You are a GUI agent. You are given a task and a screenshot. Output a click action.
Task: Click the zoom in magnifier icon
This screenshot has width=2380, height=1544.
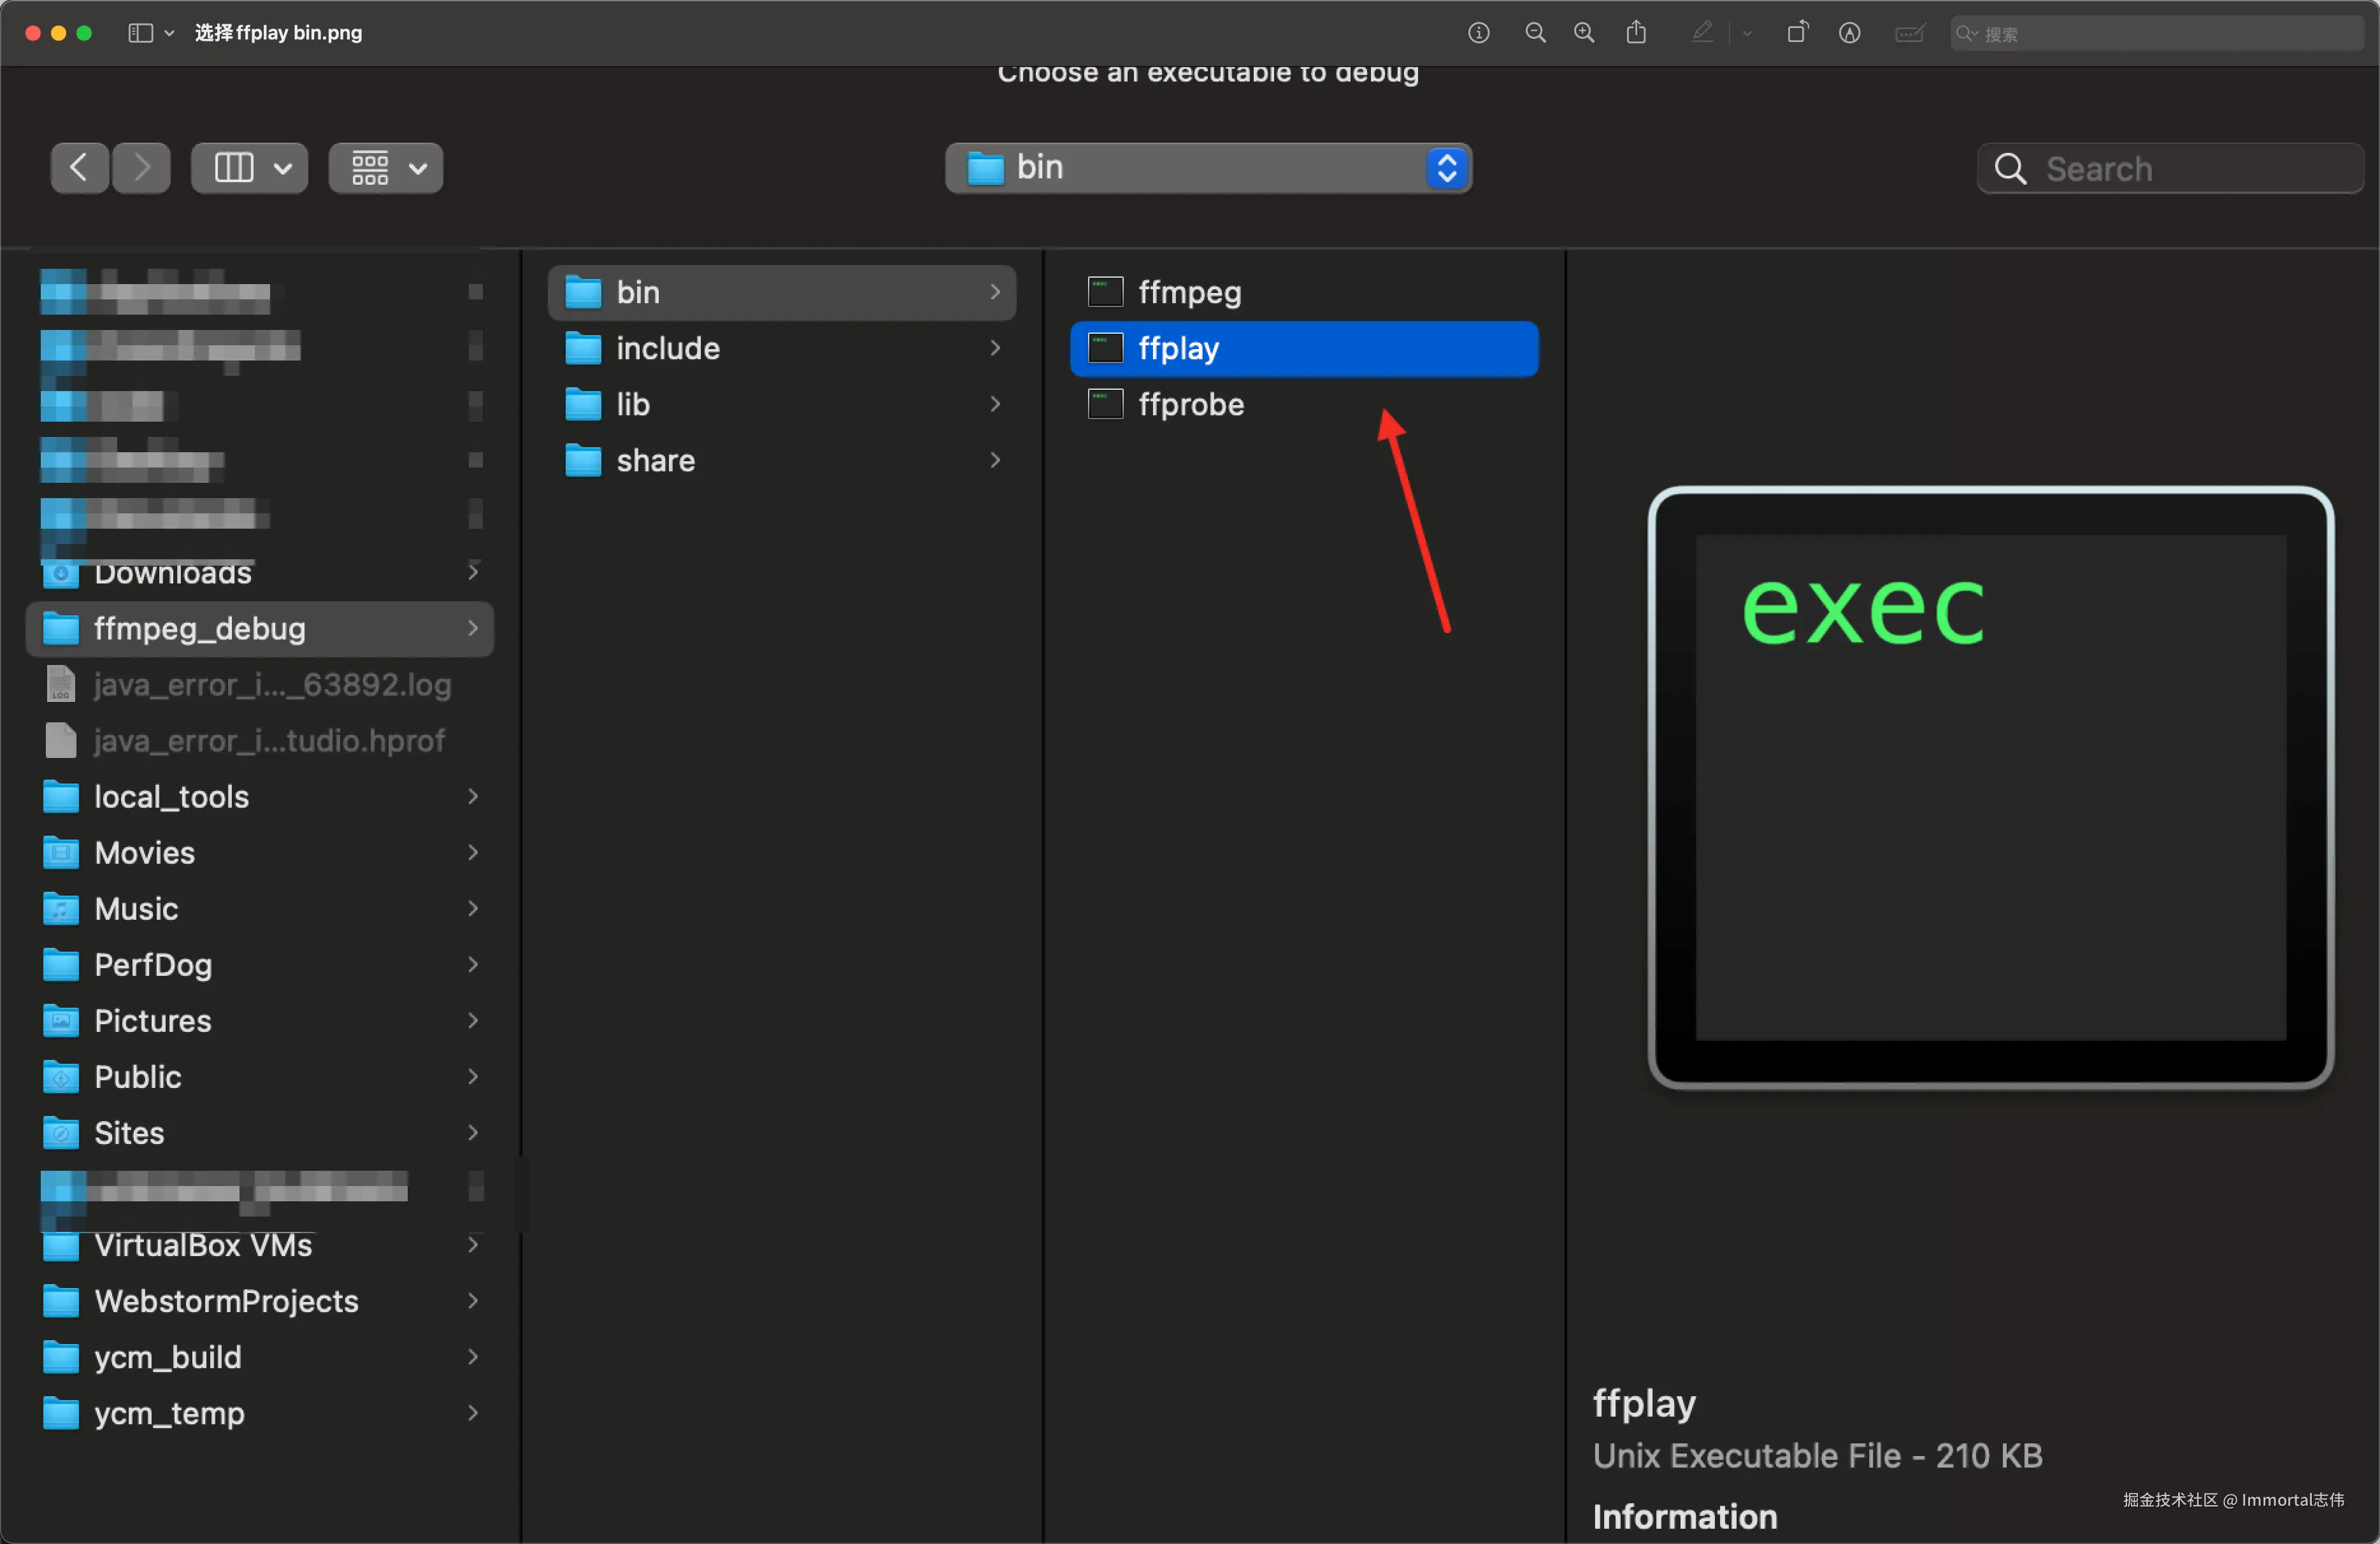click(x=1584, y=33)
